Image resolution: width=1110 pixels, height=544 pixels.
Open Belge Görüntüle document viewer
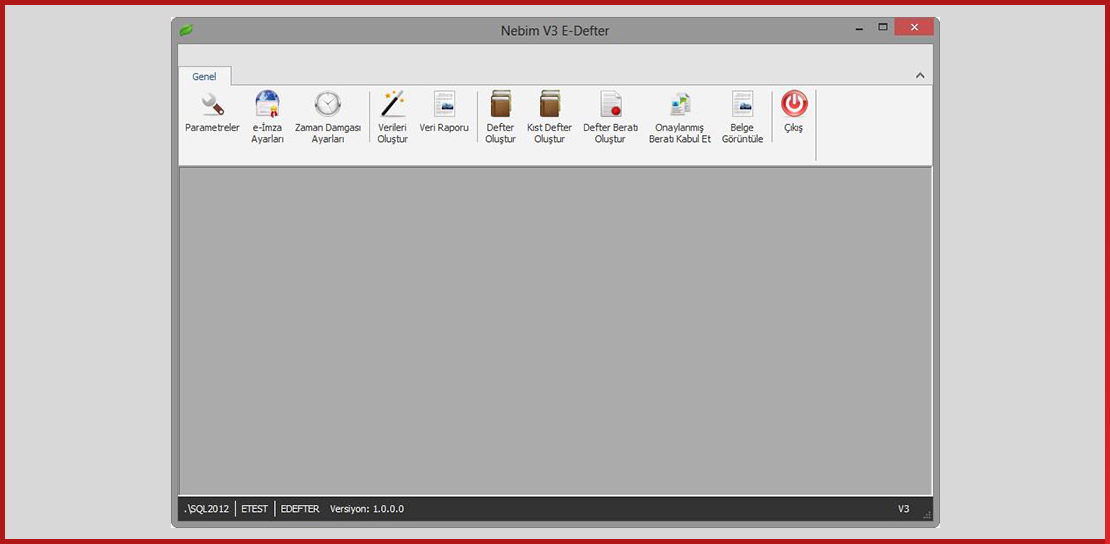coord(742,118)
